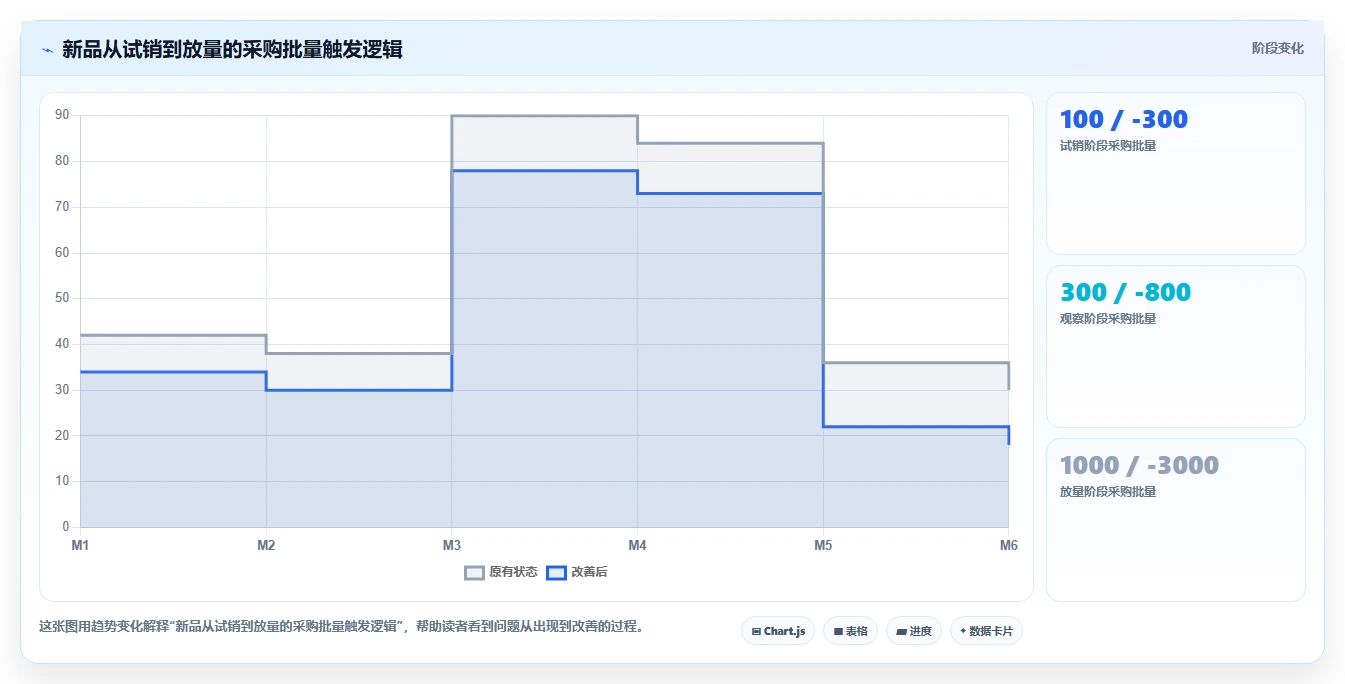This screenshot has width=1345, height=684.
Task: Click the description text below the chart
Action: point(341,627)
